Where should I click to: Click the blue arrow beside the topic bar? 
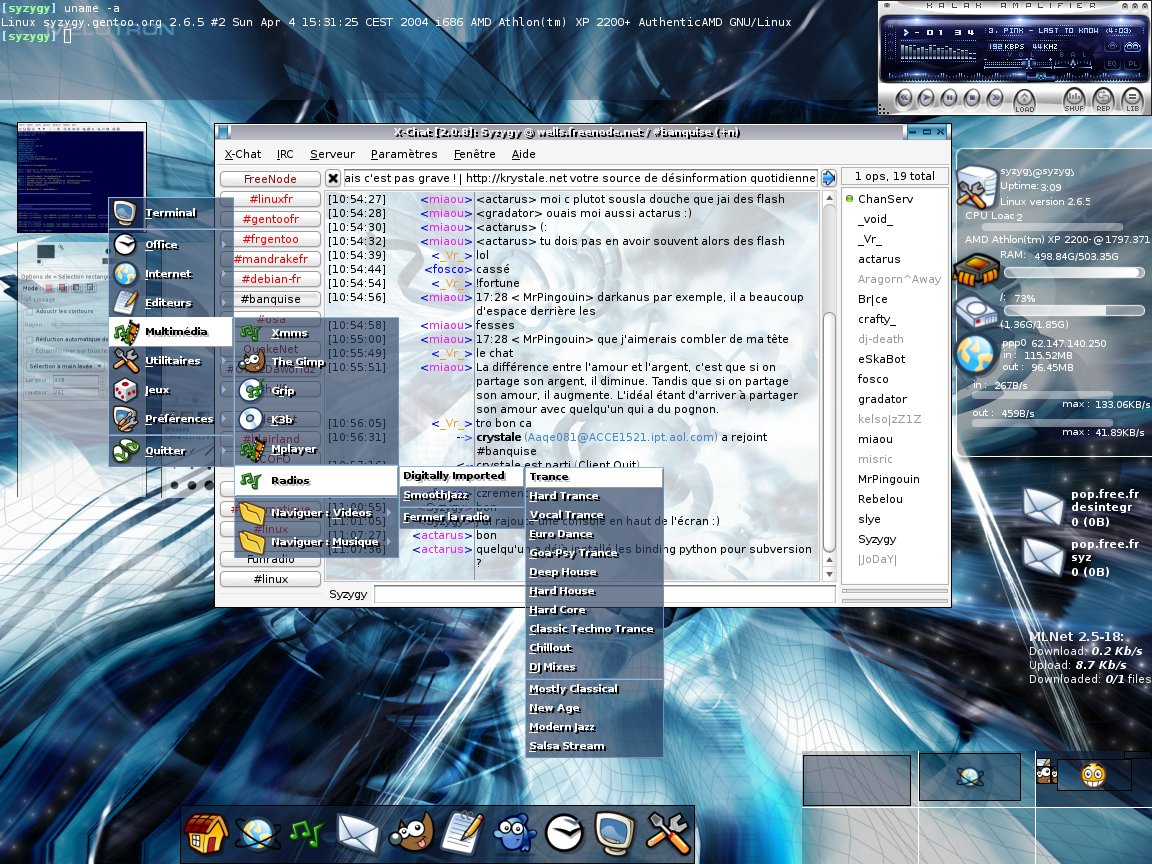pyautogui.click(x=829, y=178)
